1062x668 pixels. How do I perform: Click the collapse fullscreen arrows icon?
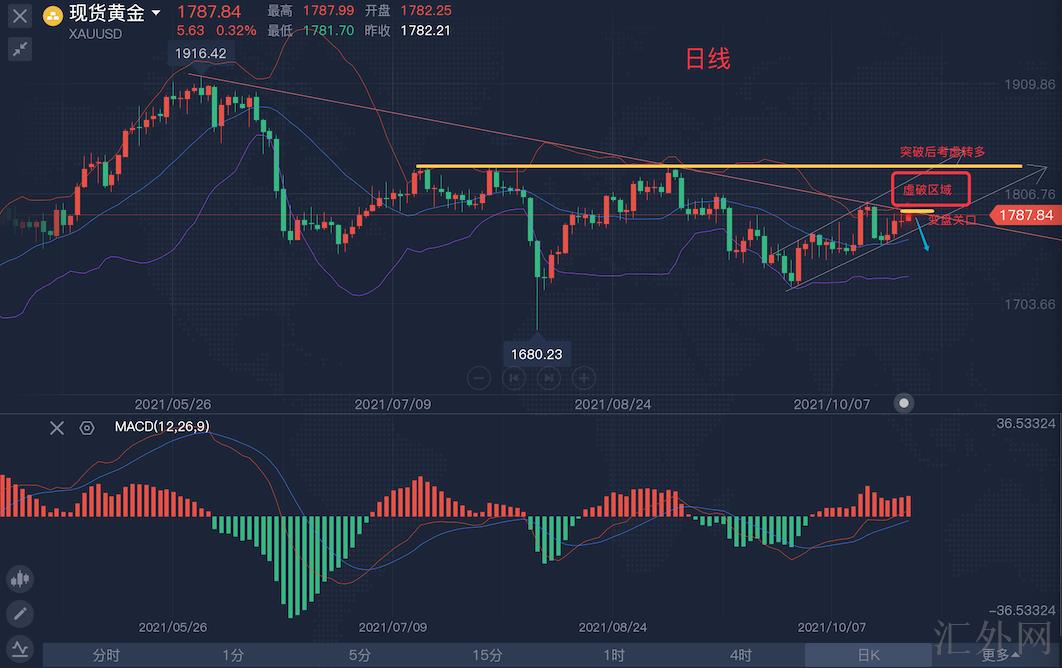(x=20, y=49)
